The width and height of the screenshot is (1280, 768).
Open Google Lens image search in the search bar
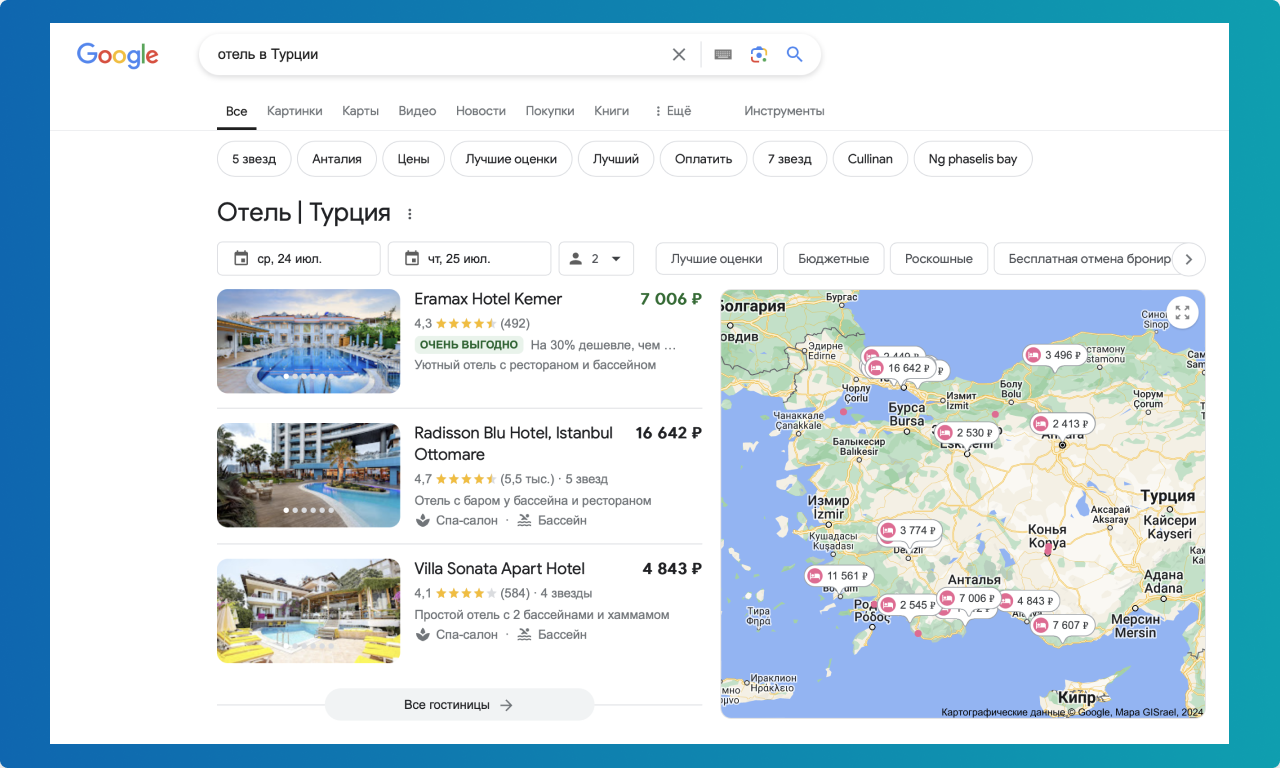pos(759,54)
